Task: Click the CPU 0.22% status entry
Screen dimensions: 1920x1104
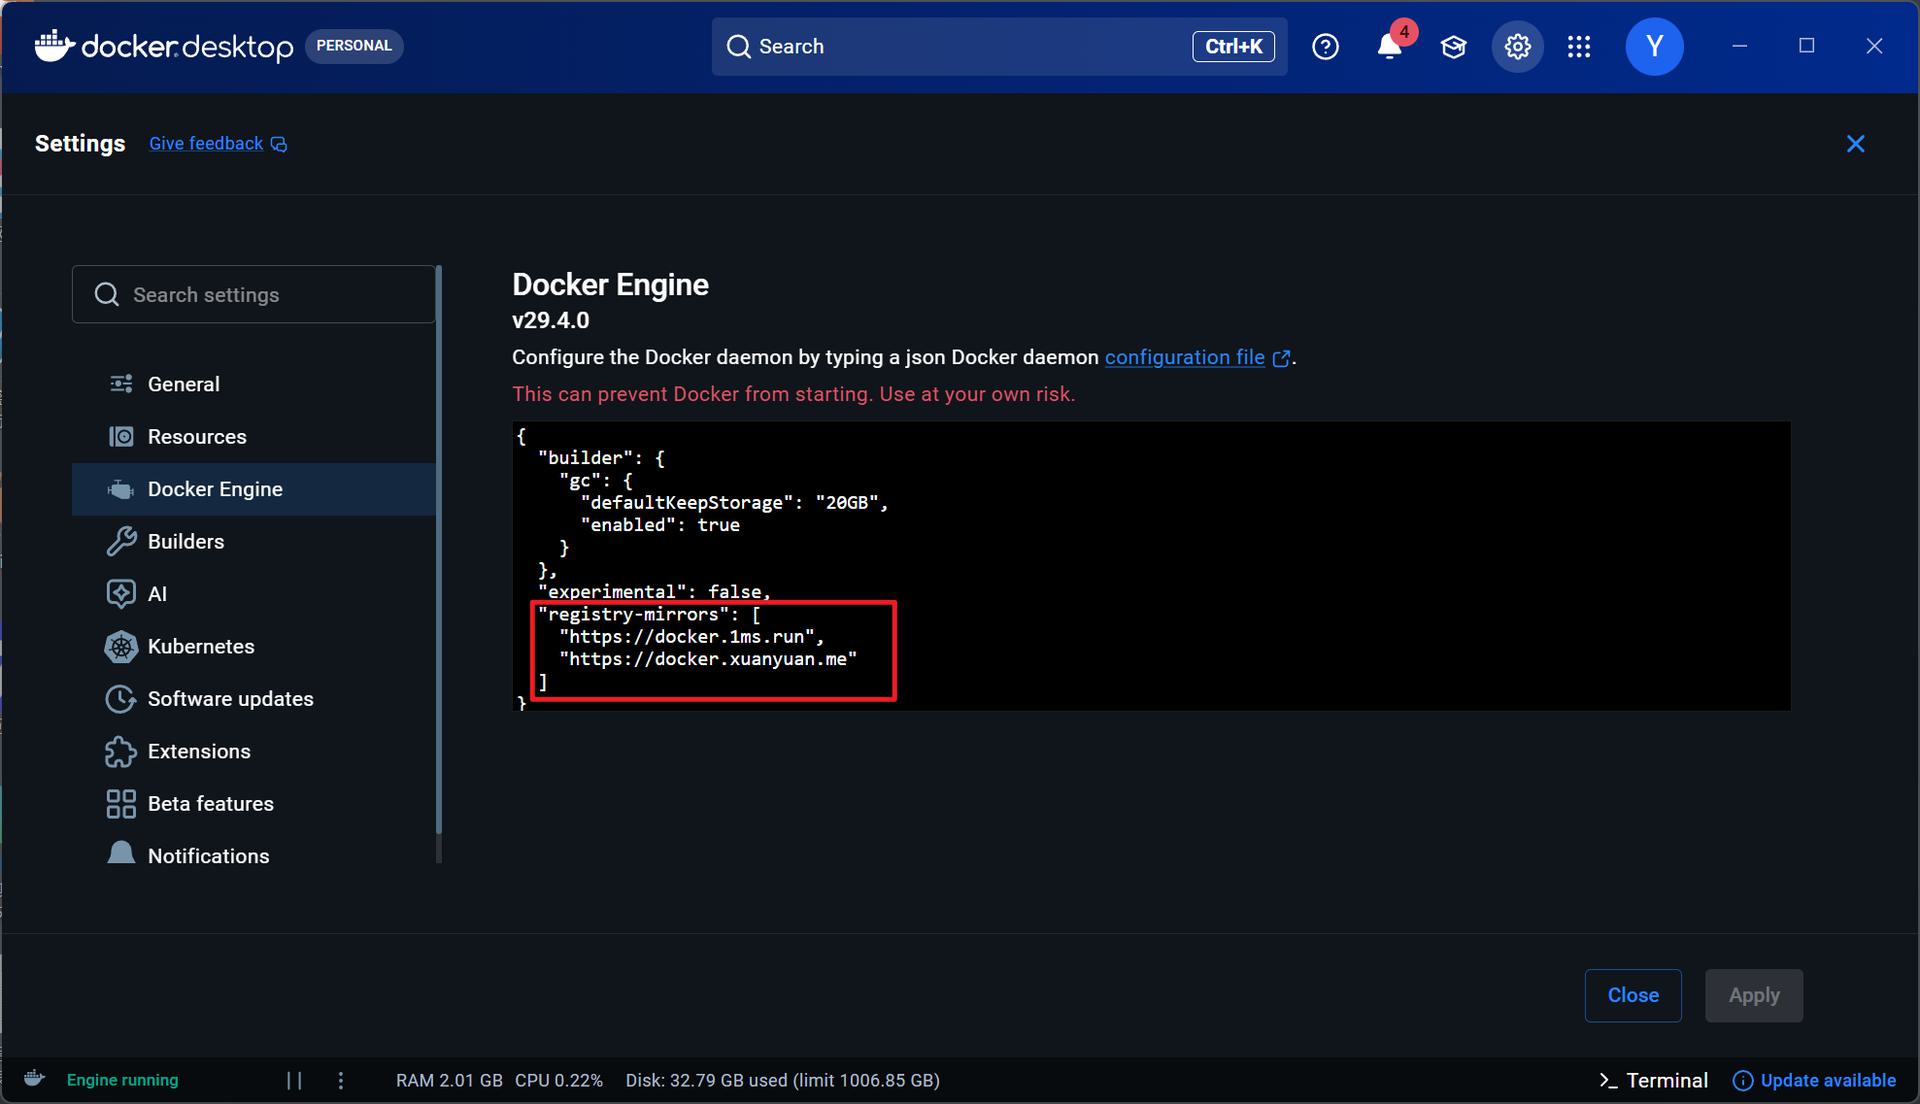Action: click(559, 1080)
